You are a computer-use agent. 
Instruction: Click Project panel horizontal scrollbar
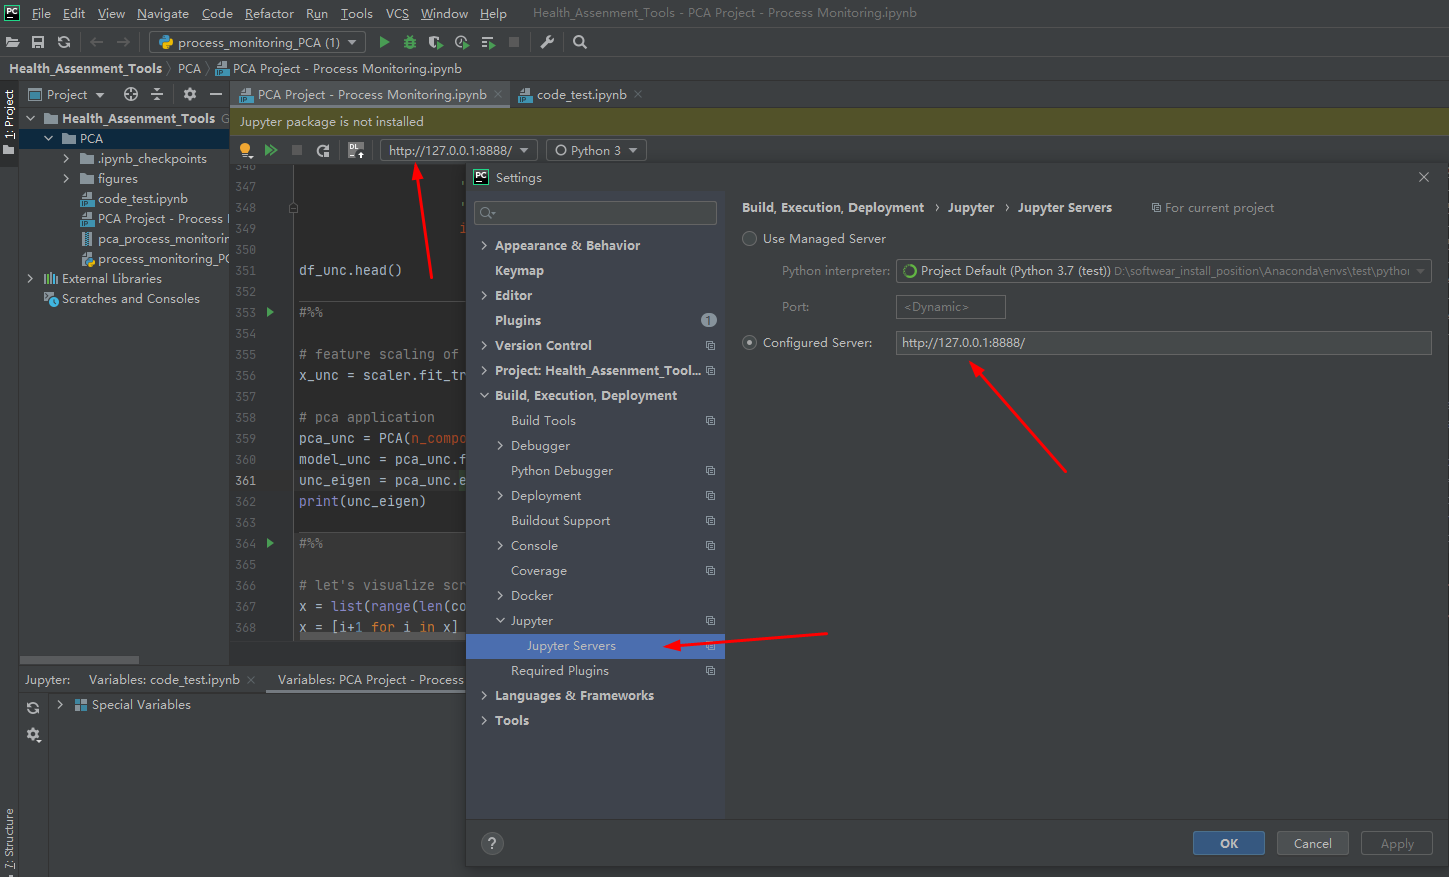tap(79, 660)
